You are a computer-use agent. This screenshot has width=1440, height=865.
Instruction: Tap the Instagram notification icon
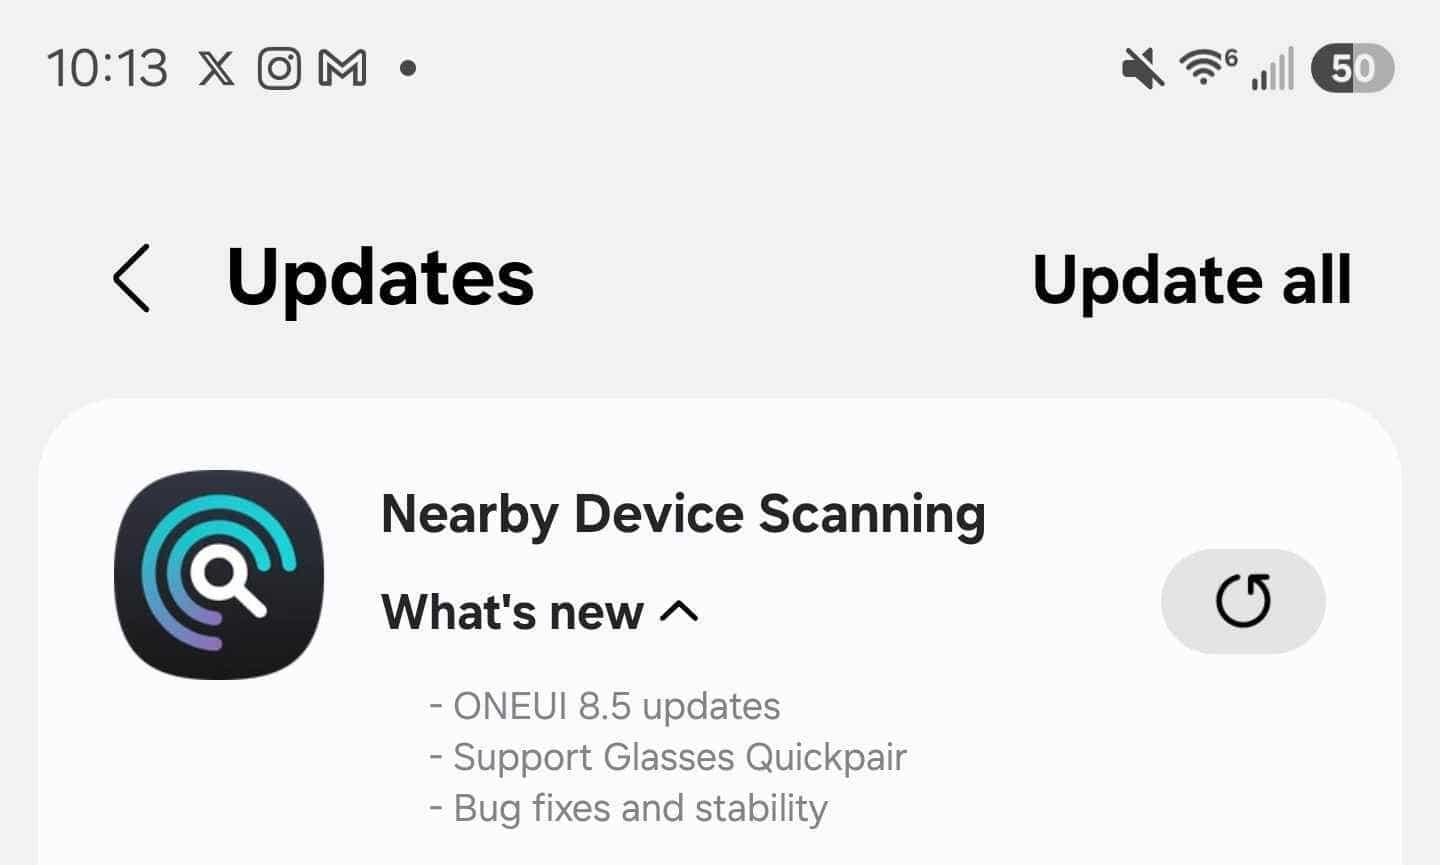click(279, 69)
